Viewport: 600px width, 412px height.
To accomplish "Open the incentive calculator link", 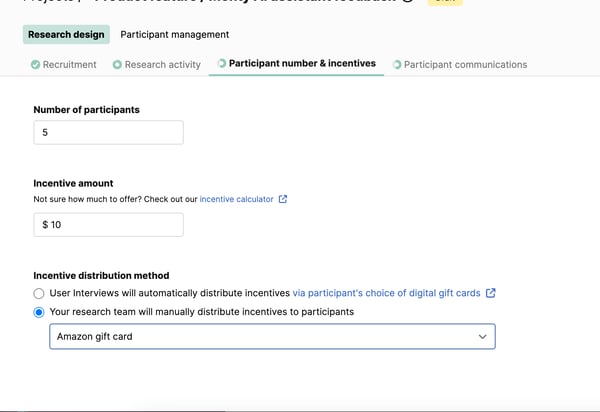I will click(x=236, y=199).
